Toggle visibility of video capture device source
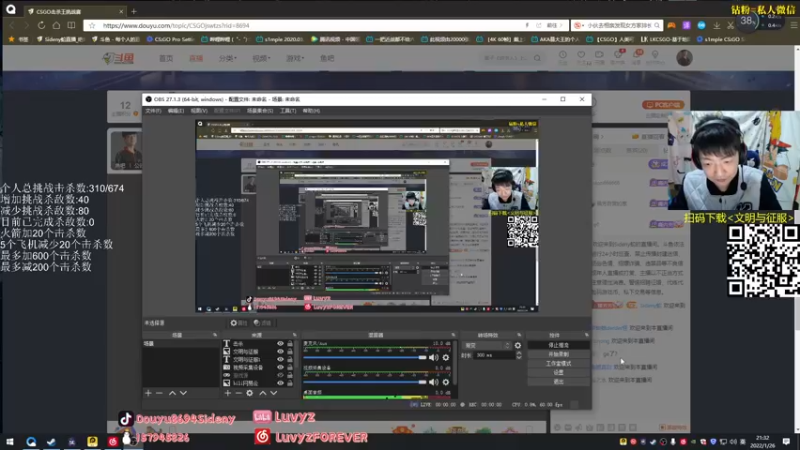This screenshot has width=800, height=450. pos(280,367)
